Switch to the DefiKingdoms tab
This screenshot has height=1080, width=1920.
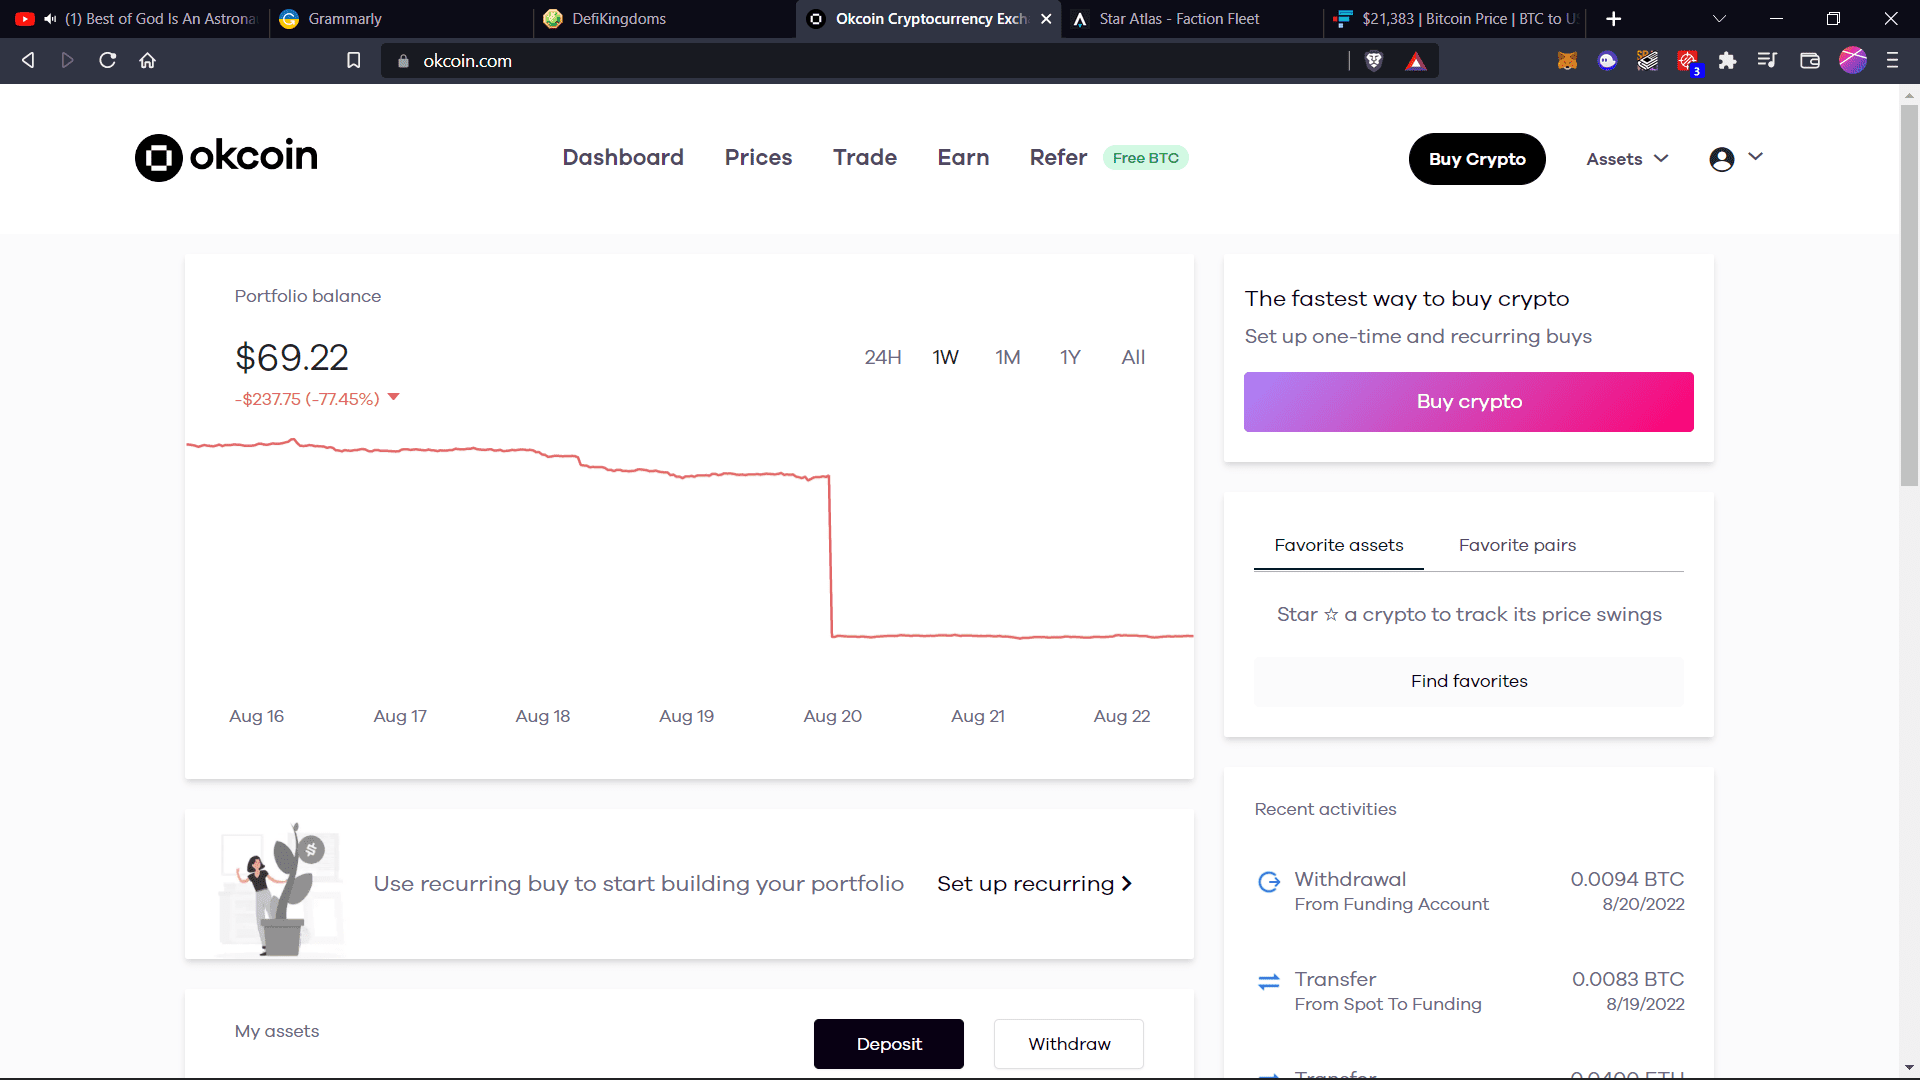pos(664,19)
